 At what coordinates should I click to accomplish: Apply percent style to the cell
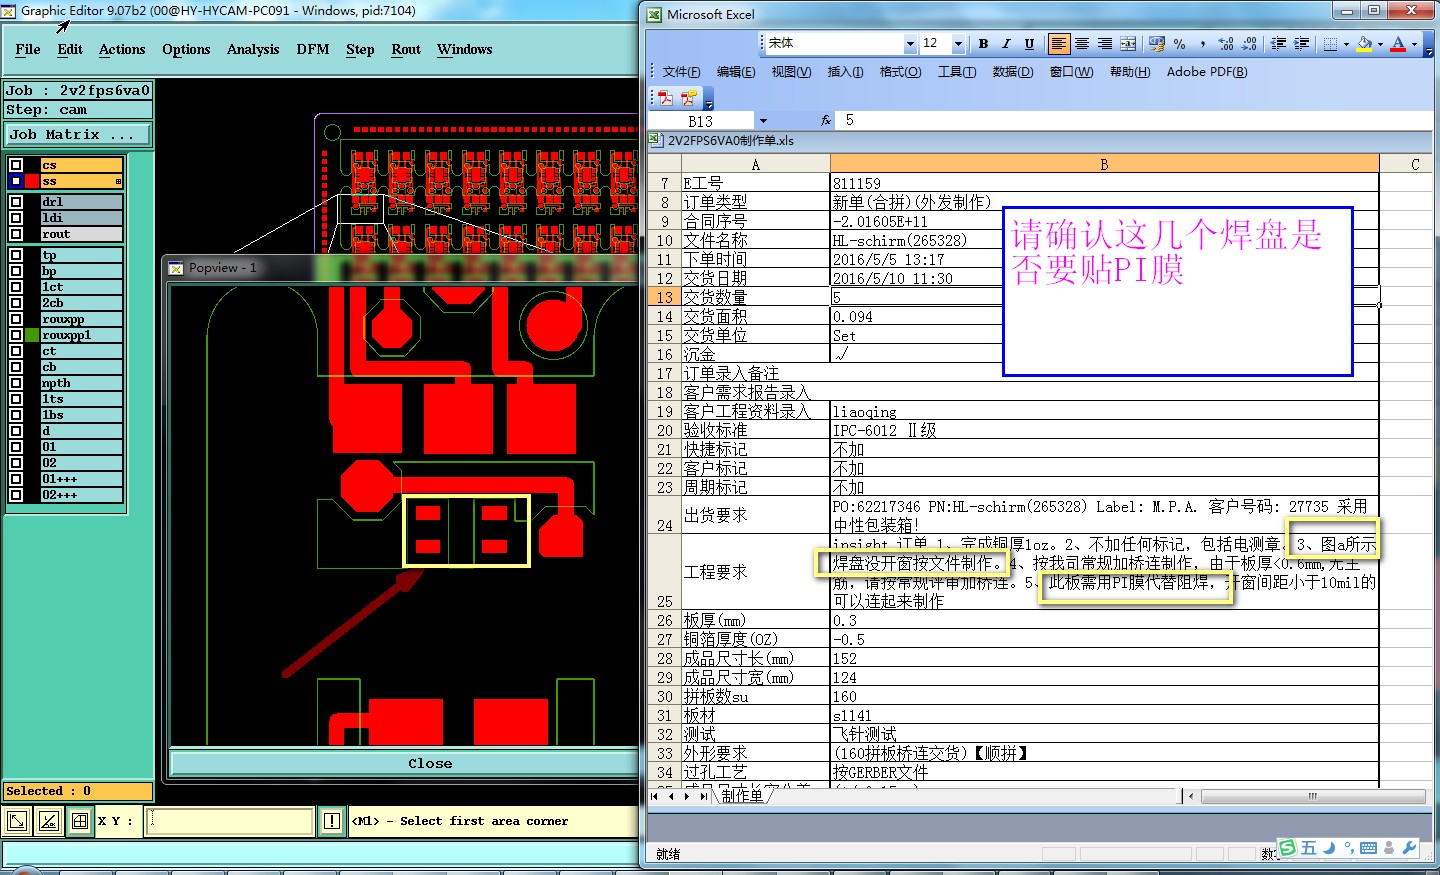click(x=1180, y=44)
